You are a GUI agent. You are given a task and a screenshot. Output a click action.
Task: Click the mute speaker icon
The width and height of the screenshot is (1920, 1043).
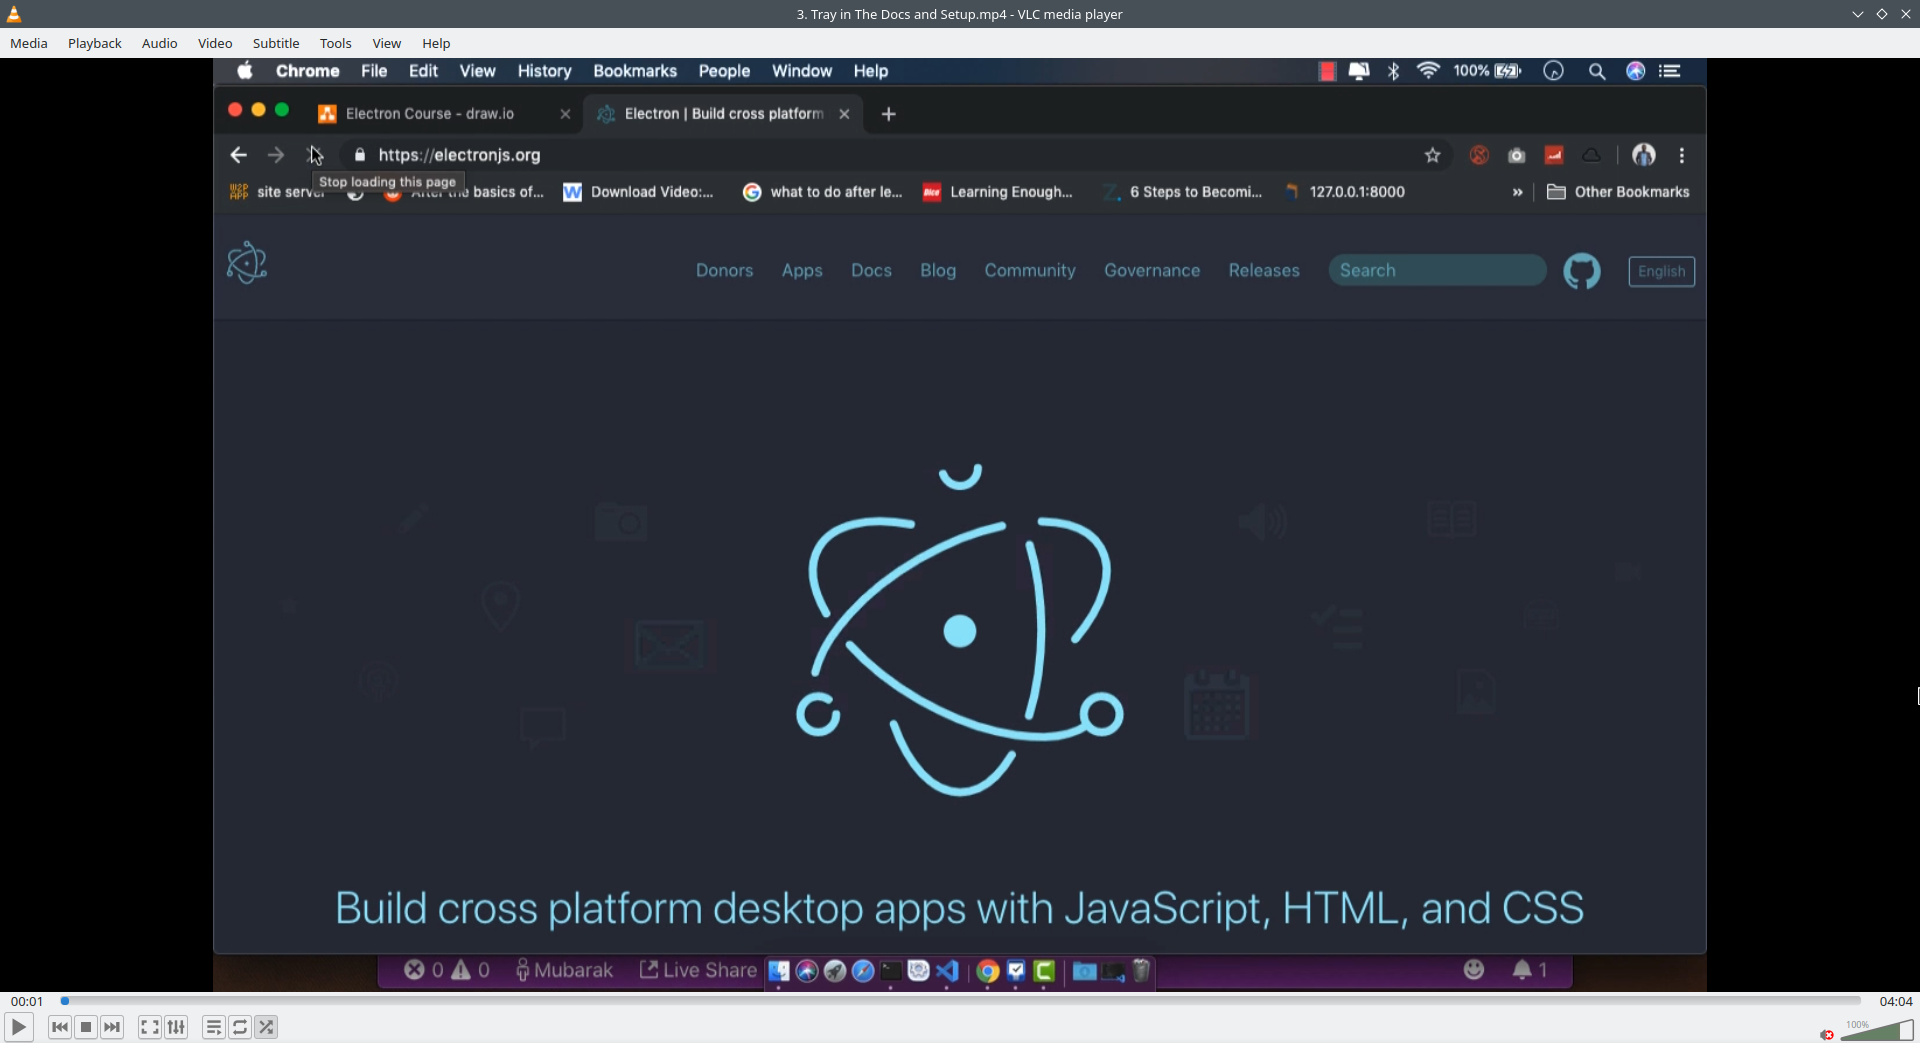[1827, 1034]
